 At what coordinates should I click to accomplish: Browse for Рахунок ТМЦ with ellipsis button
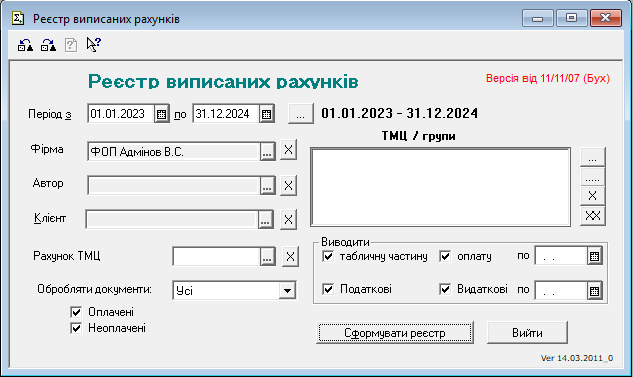click(267, 257)
